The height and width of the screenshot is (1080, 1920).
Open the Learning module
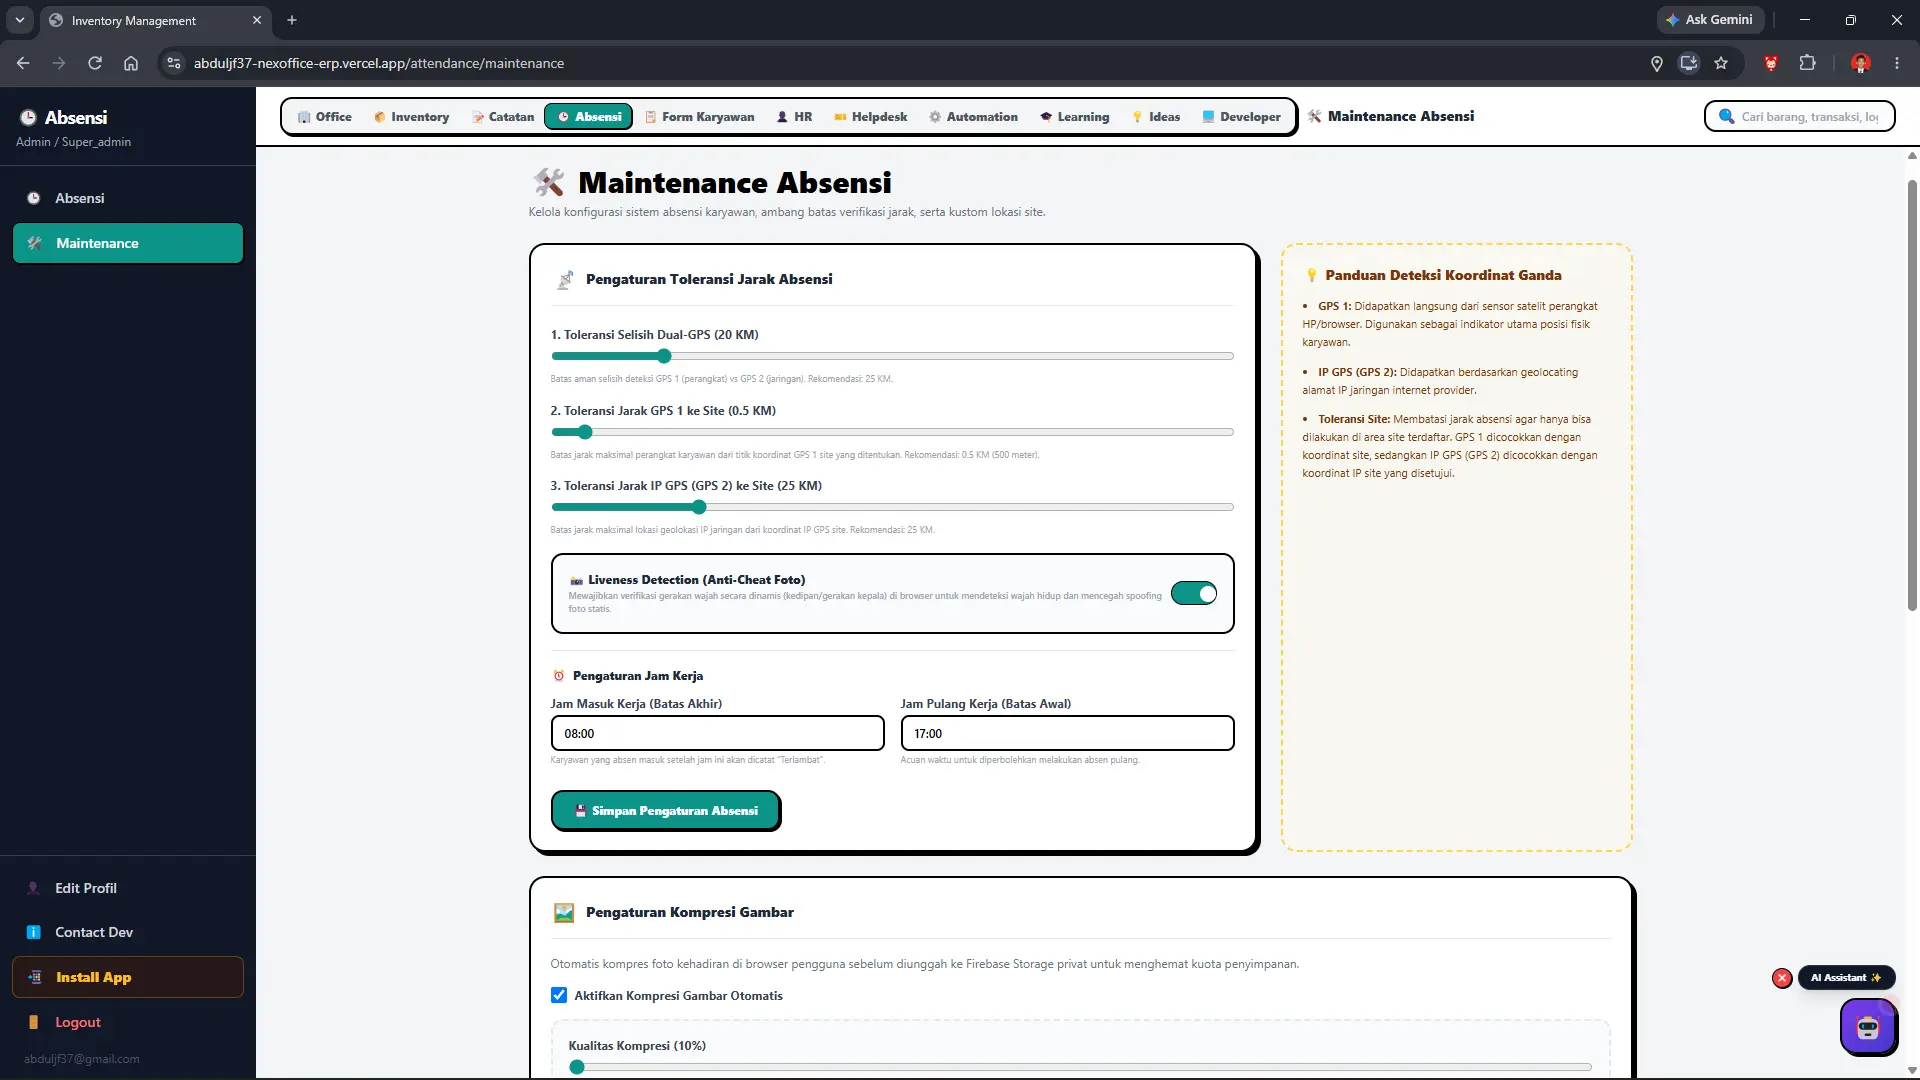(x=1074, y=116)
